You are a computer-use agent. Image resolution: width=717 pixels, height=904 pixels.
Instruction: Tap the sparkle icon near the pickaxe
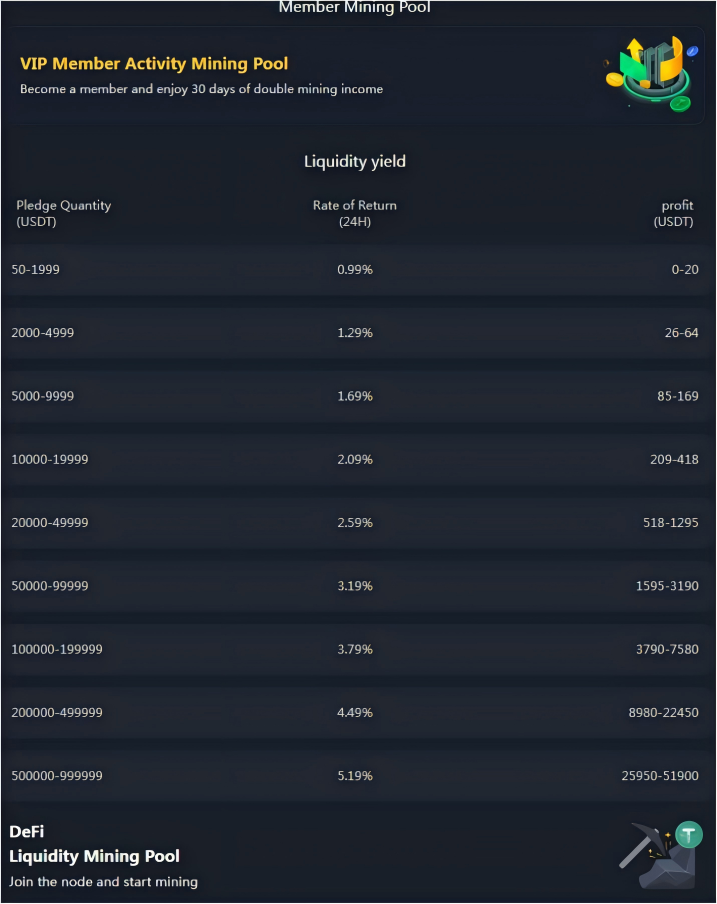667,835
